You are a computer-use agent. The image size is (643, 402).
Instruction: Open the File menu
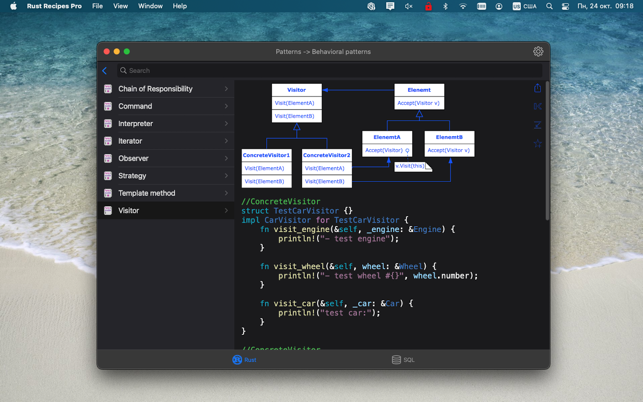[98, 6]
